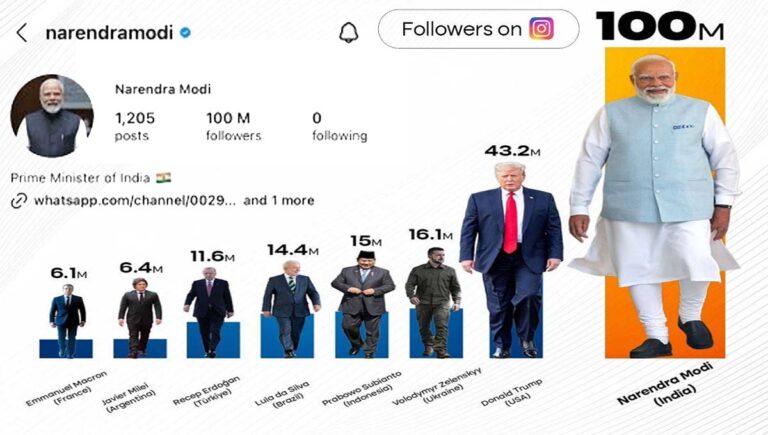
Task: View the 1,205 posts count
Action: (135, 126)
